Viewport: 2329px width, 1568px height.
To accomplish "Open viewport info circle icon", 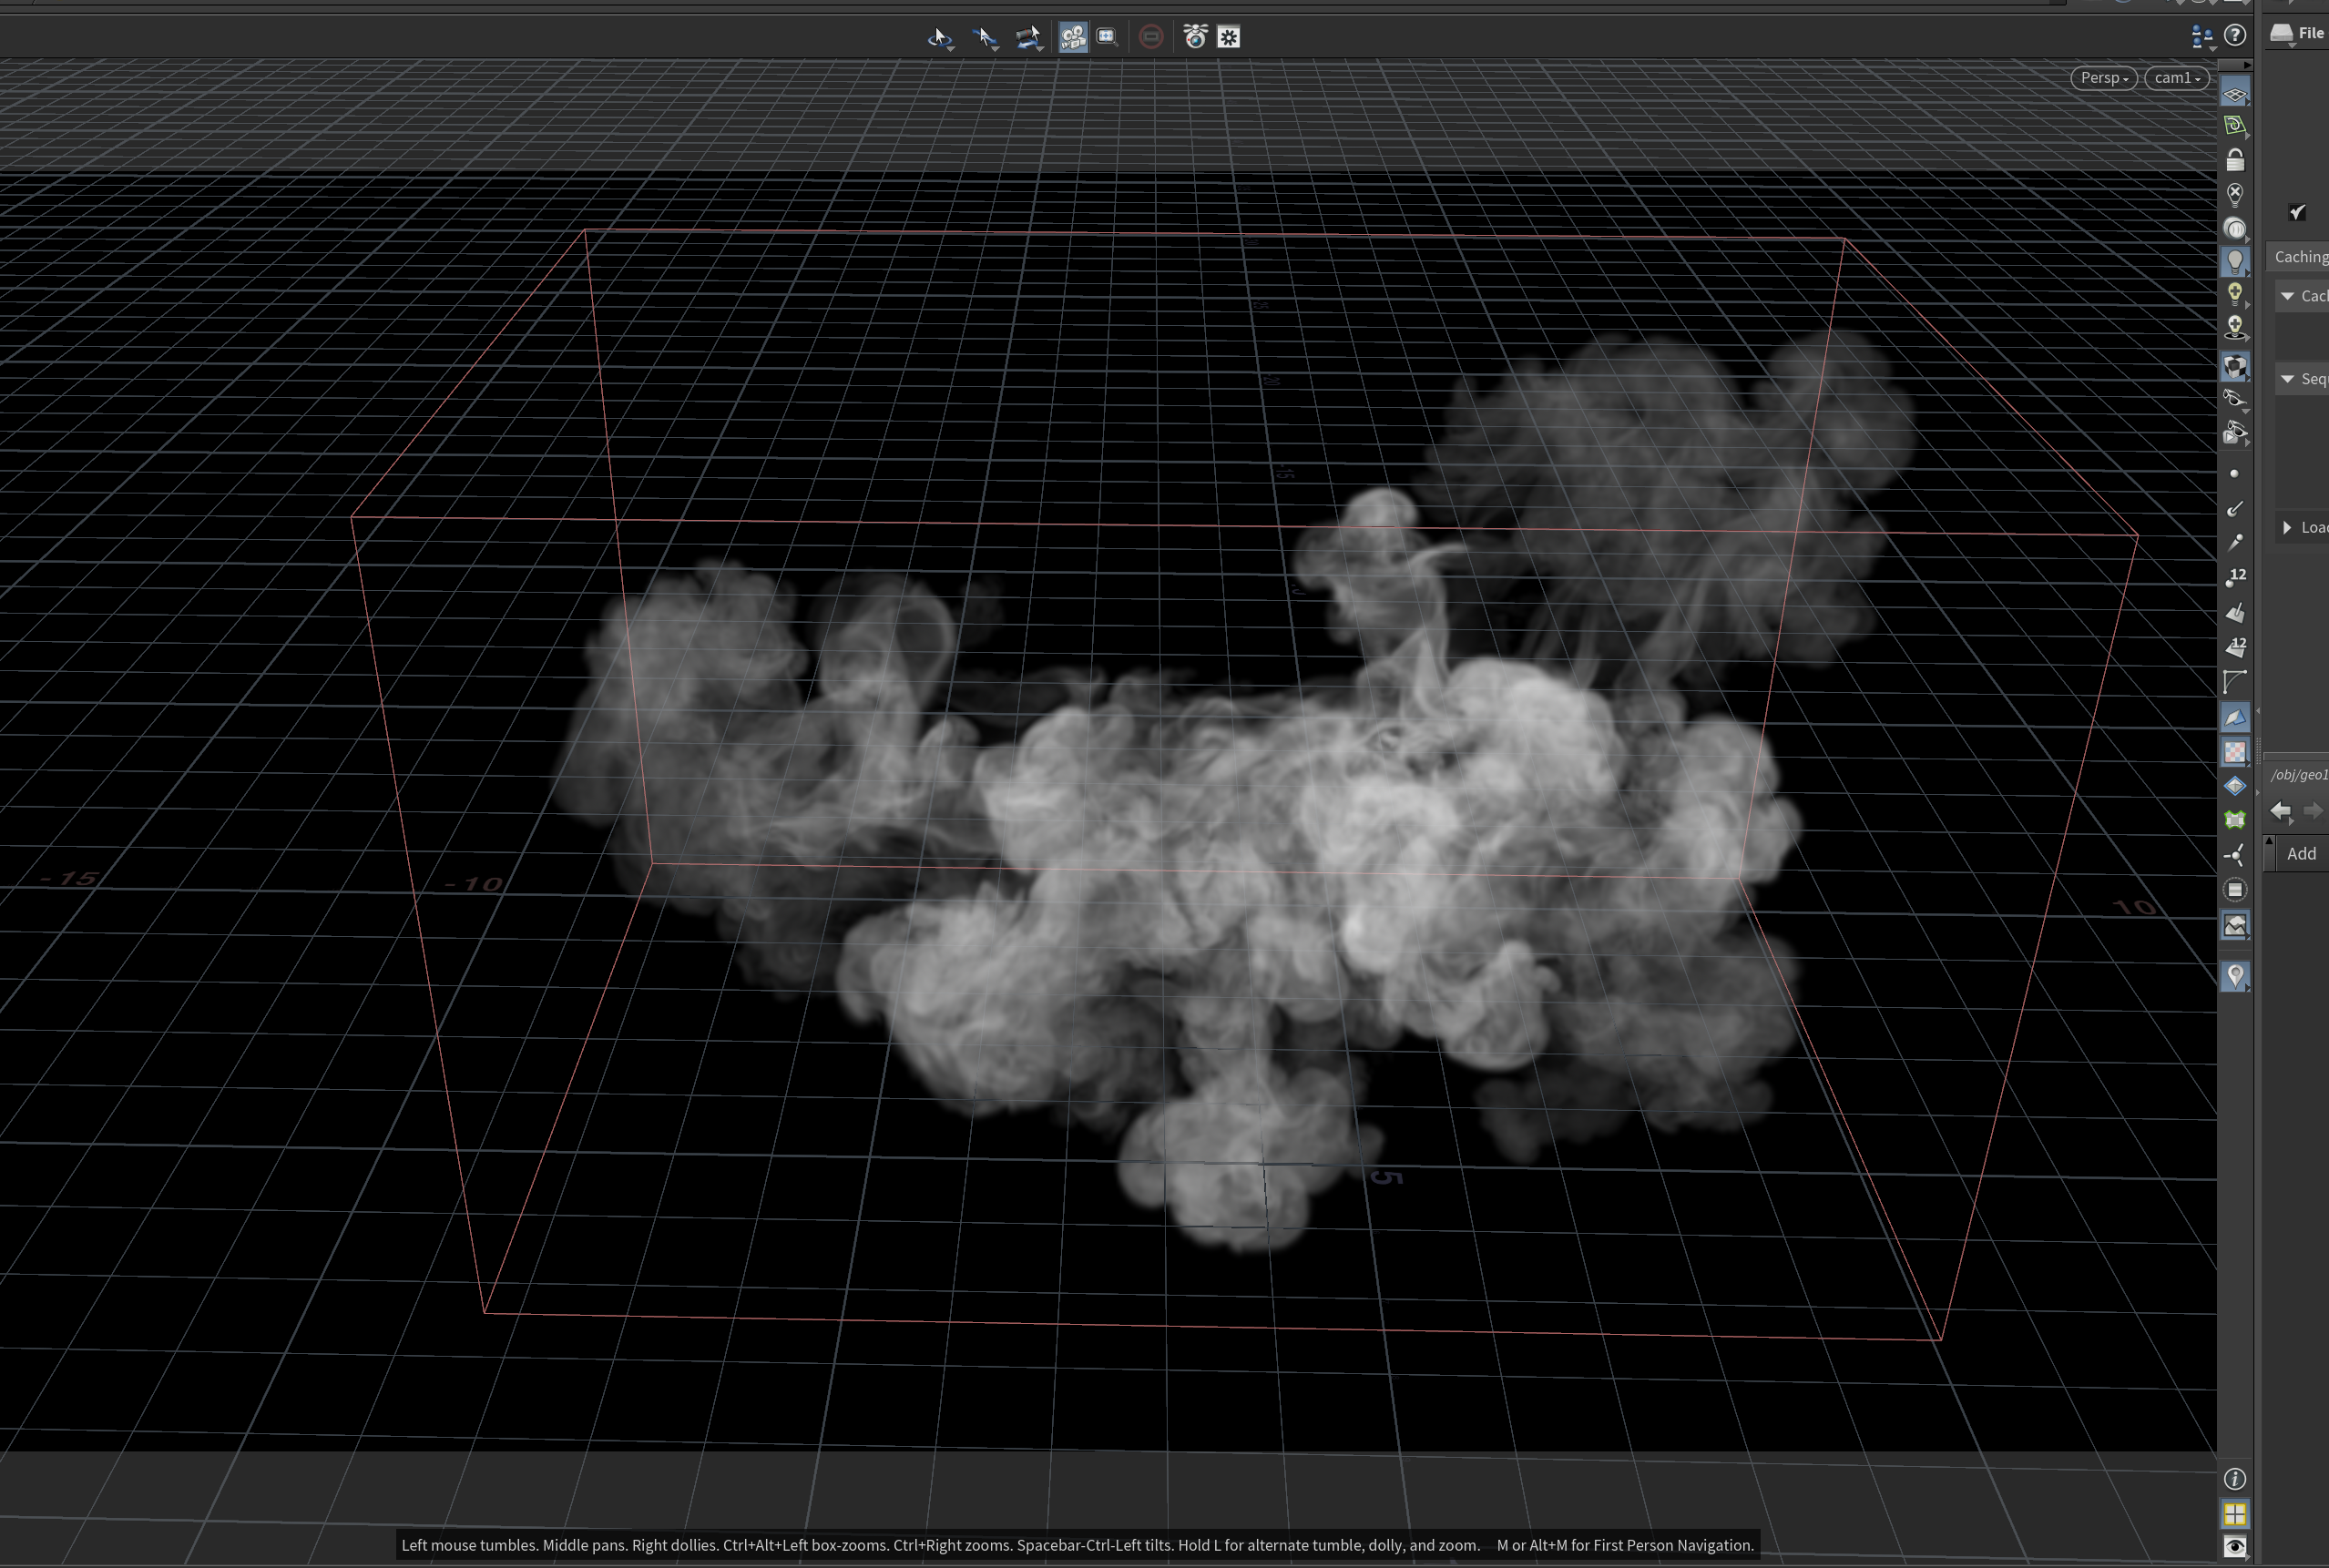I will tap(2235, 1479).
